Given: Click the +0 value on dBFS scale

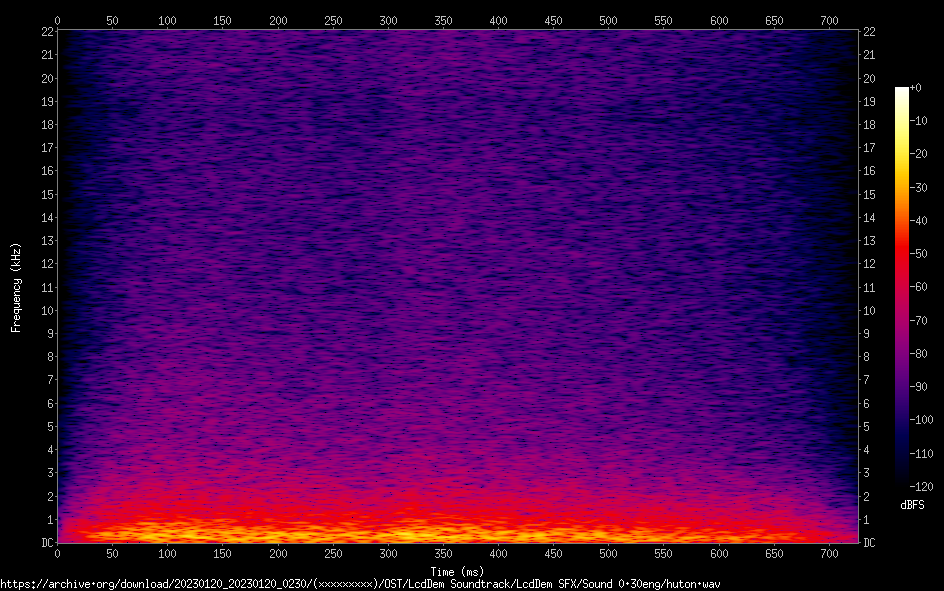Looking at the screenshot, I should click(917, 88).
